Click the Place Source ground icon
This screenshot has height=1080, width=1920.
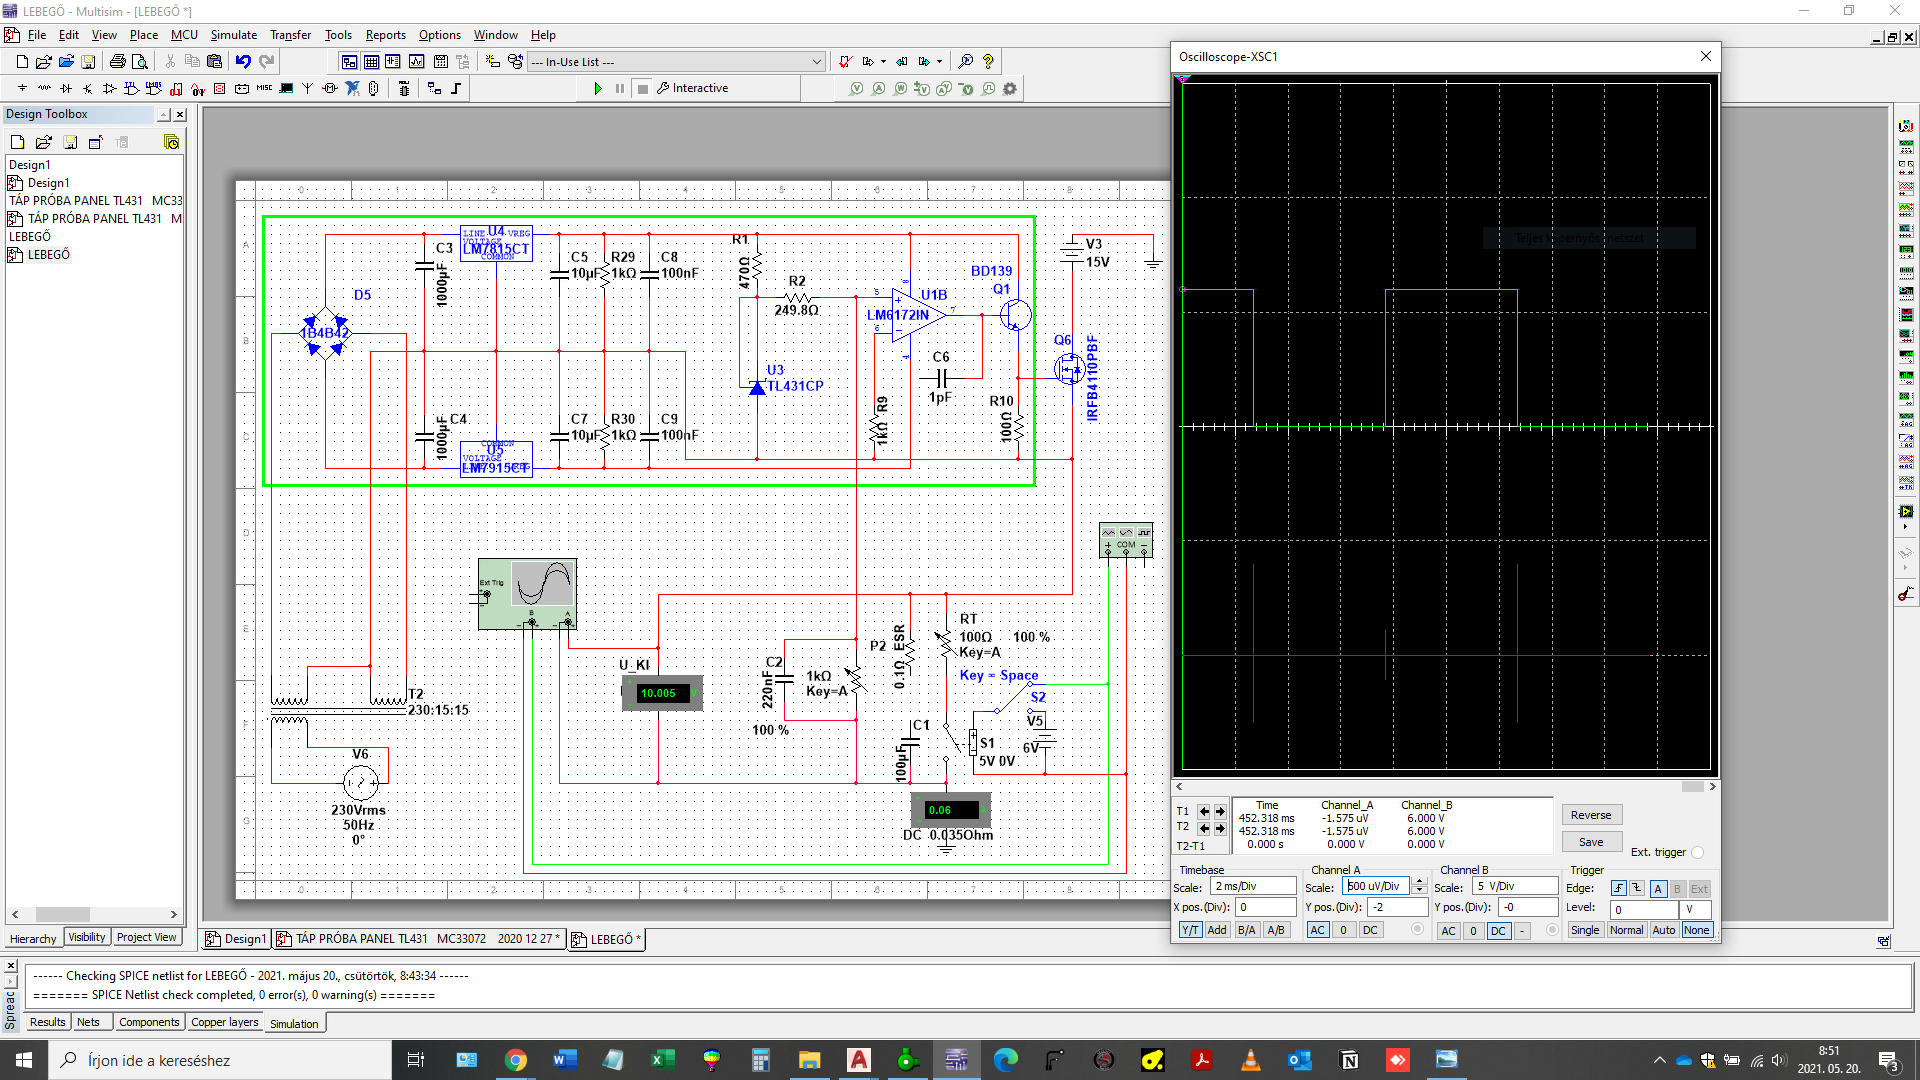point(22,89)
